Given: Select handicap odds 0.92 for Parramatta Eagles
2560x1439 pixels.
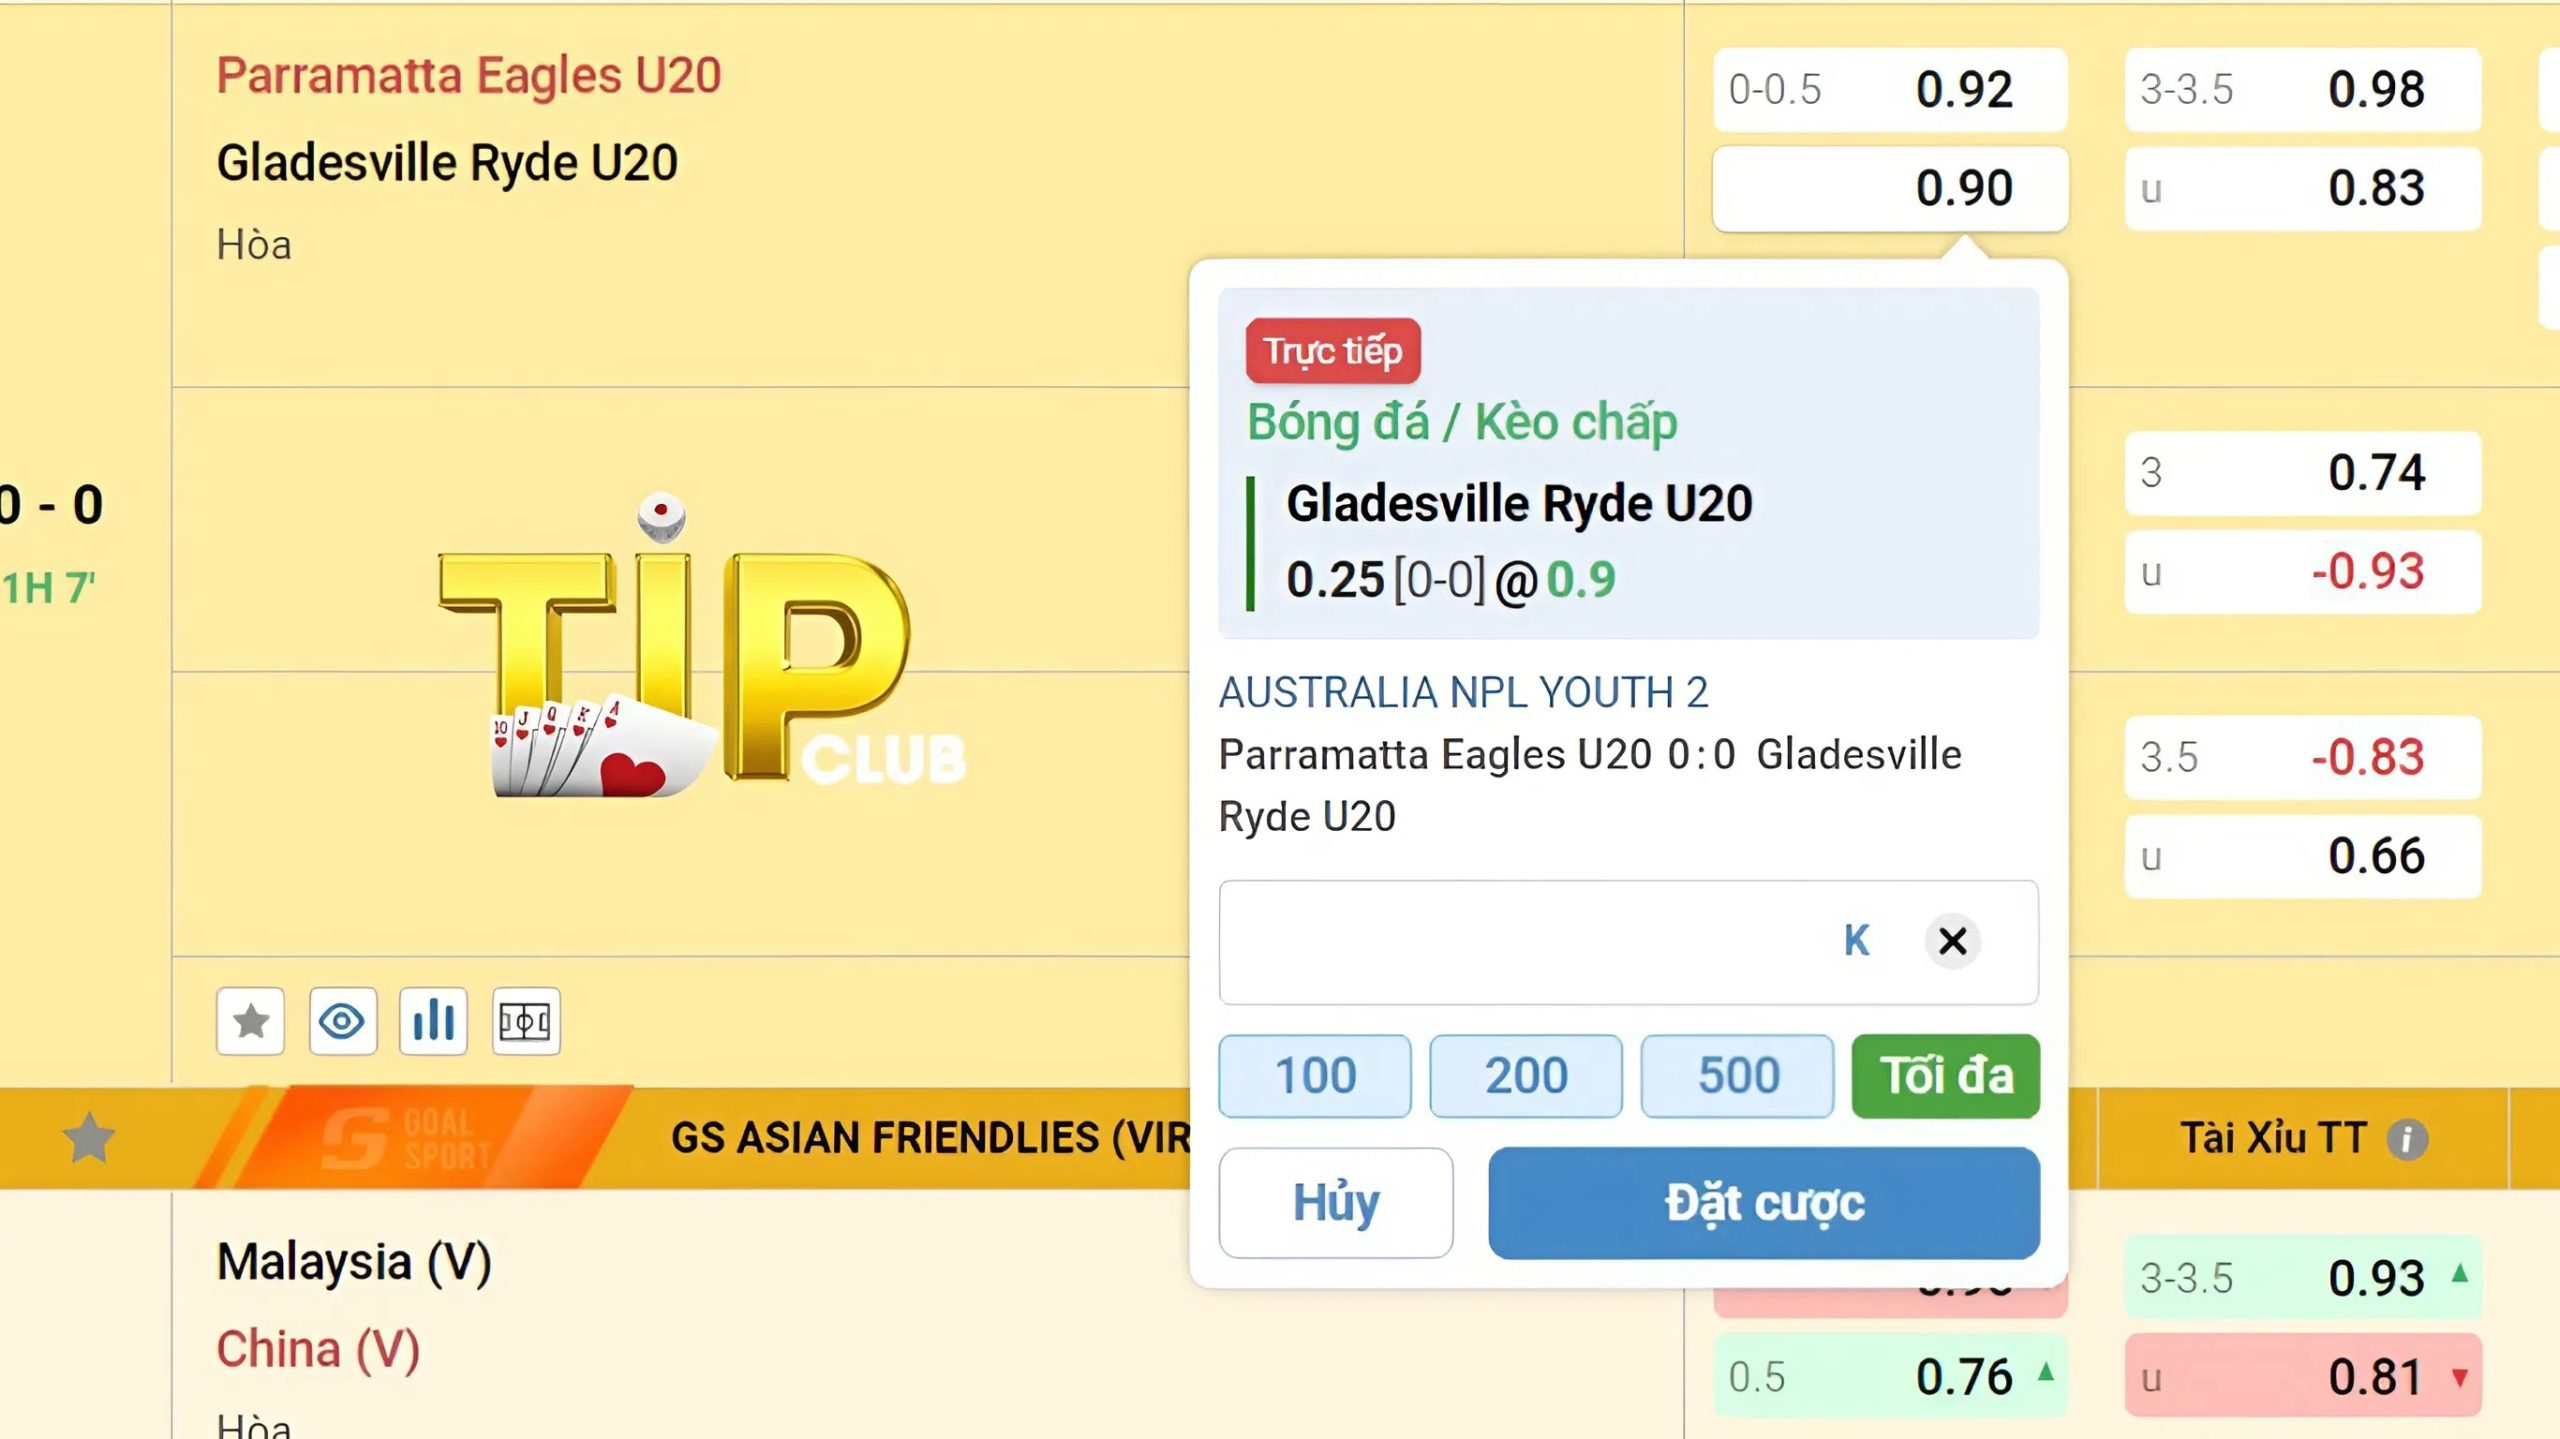Looking at the screenshot, I should coord(1889,90).
